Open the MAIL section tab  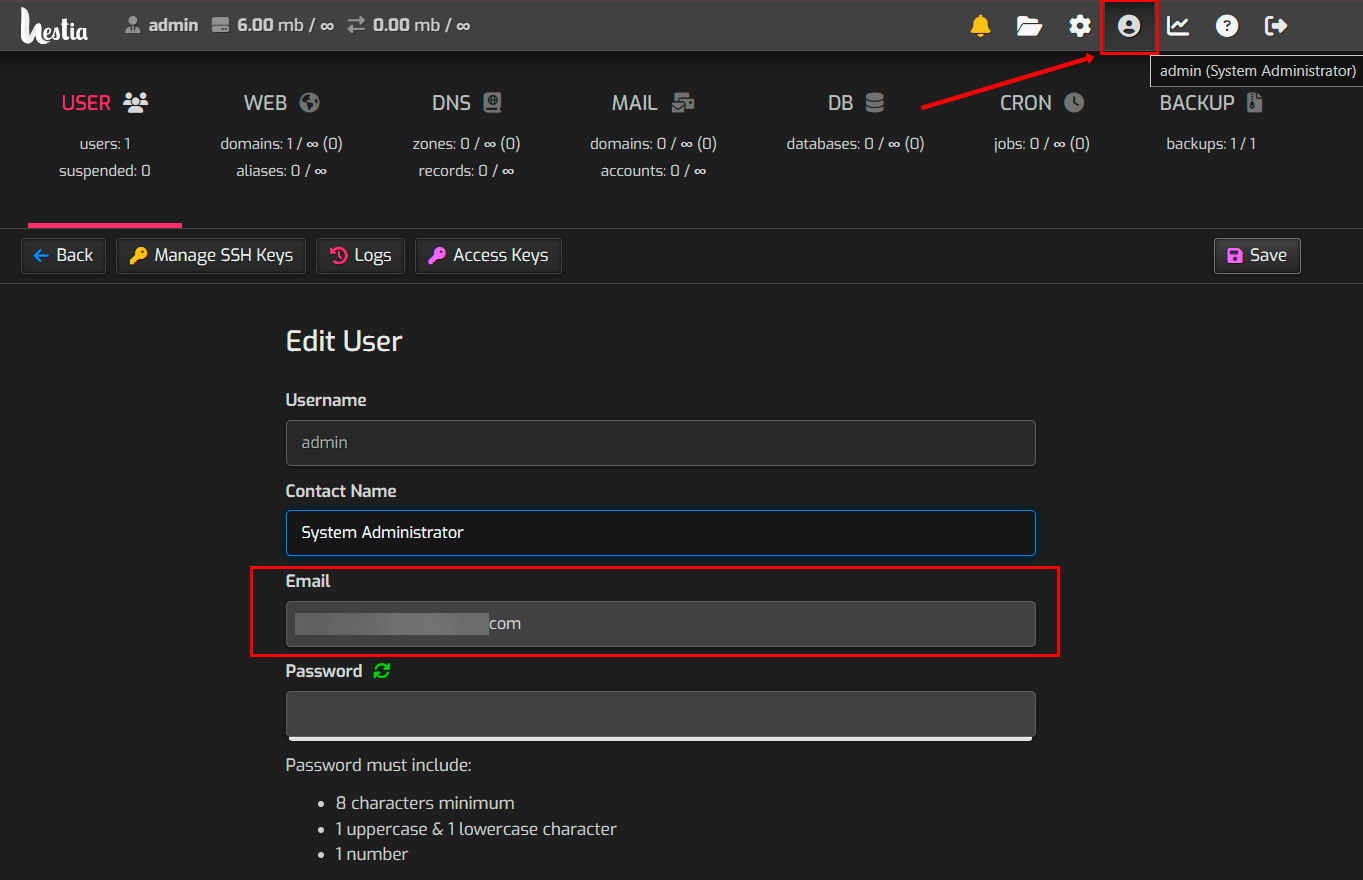652,103
